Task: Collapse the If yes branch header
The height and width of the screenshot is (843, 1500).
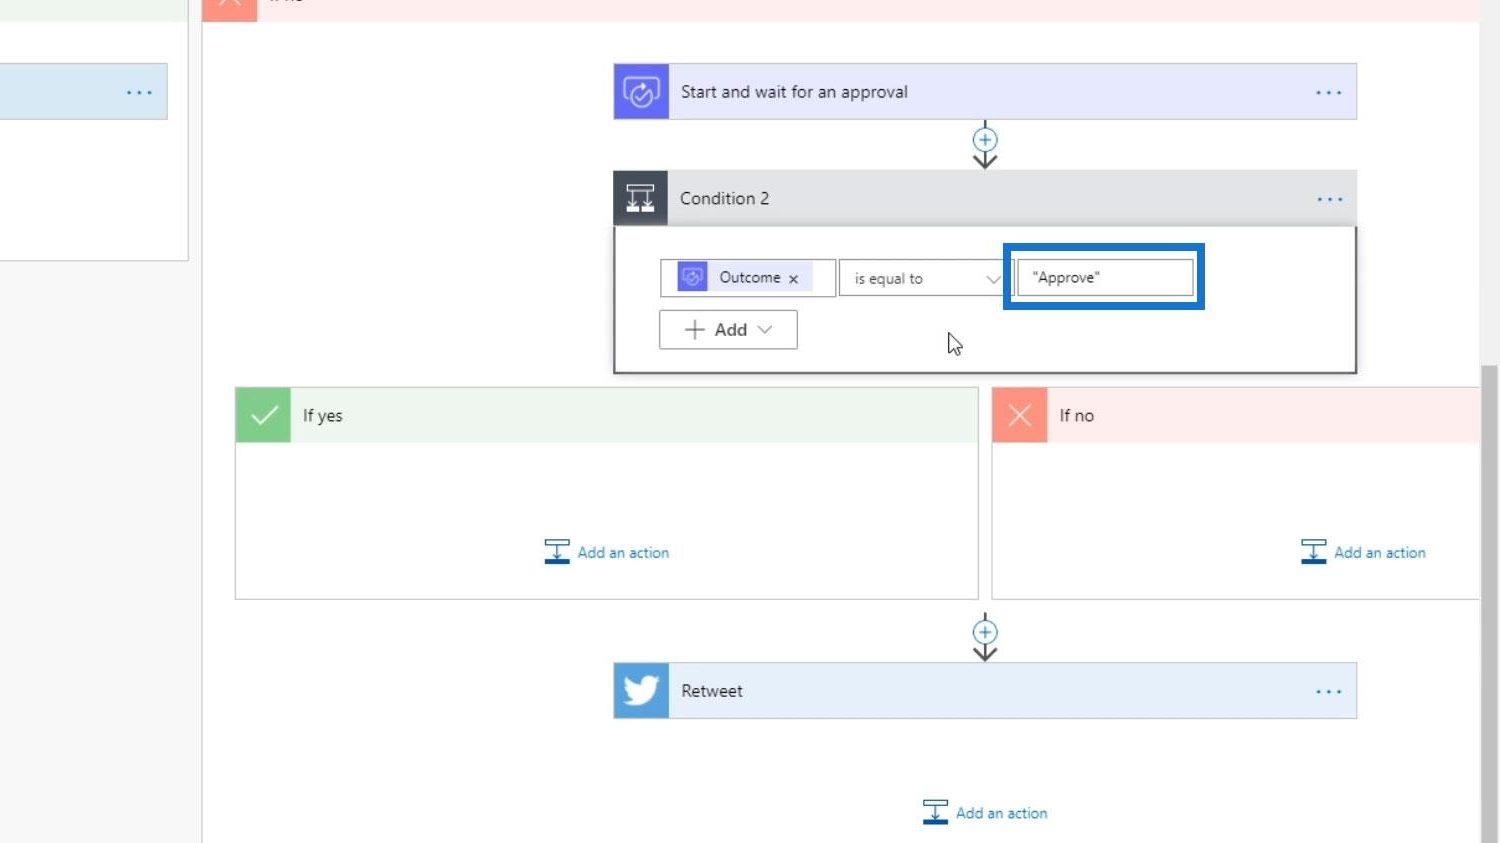Action: click(x=607, y=415)
